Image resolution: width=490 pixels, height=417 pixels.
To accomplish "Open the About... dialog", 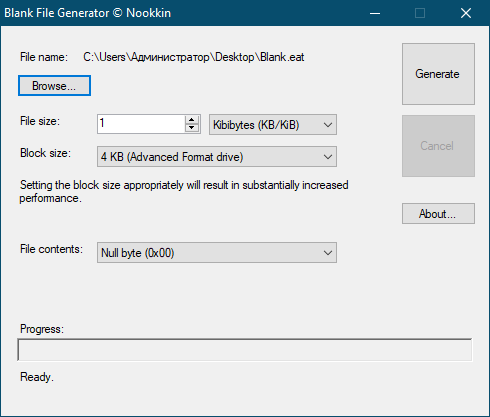I will click(438, 214).
